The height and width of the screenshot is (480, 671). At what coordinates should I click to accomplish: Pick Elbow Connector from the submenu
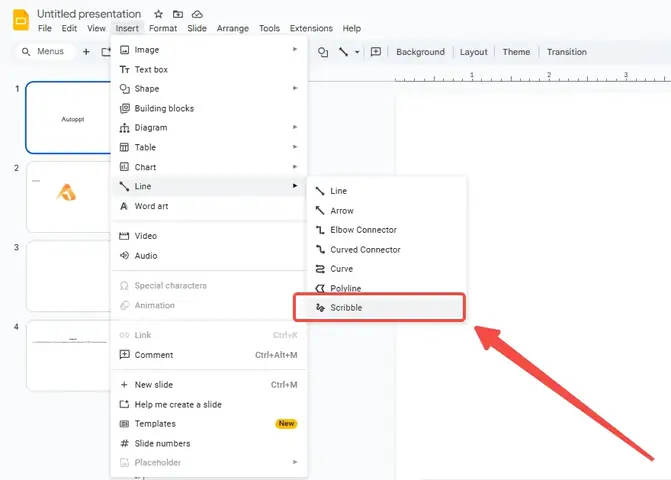(386, 230)
